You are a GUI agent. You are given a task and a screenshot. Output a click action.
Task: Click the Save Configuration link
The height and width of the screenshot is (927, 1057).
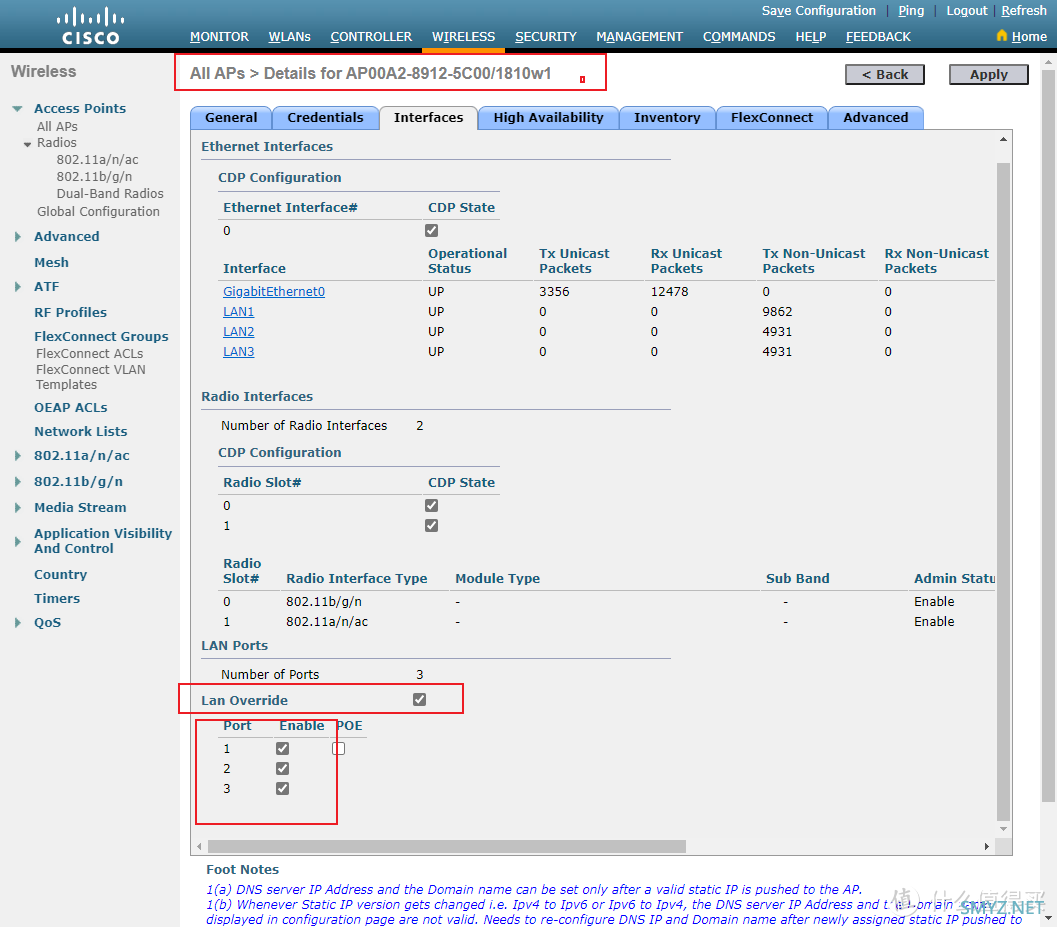[818, 10]
